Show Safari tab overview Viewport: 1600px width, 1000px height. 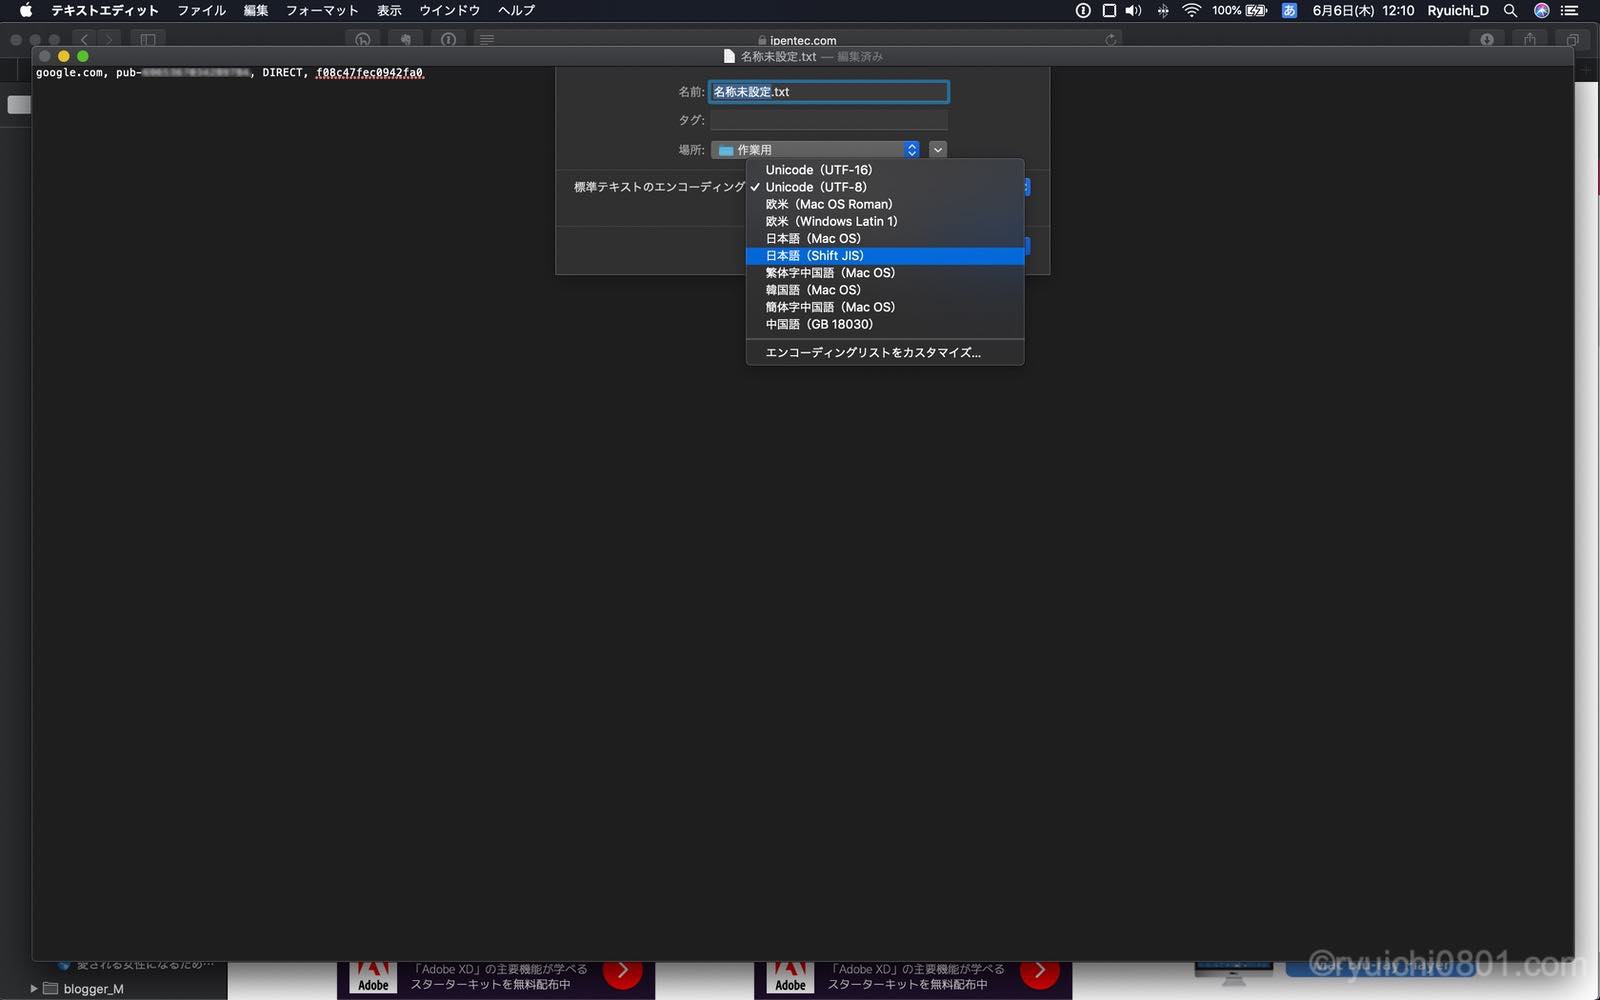pos(1573,39)
